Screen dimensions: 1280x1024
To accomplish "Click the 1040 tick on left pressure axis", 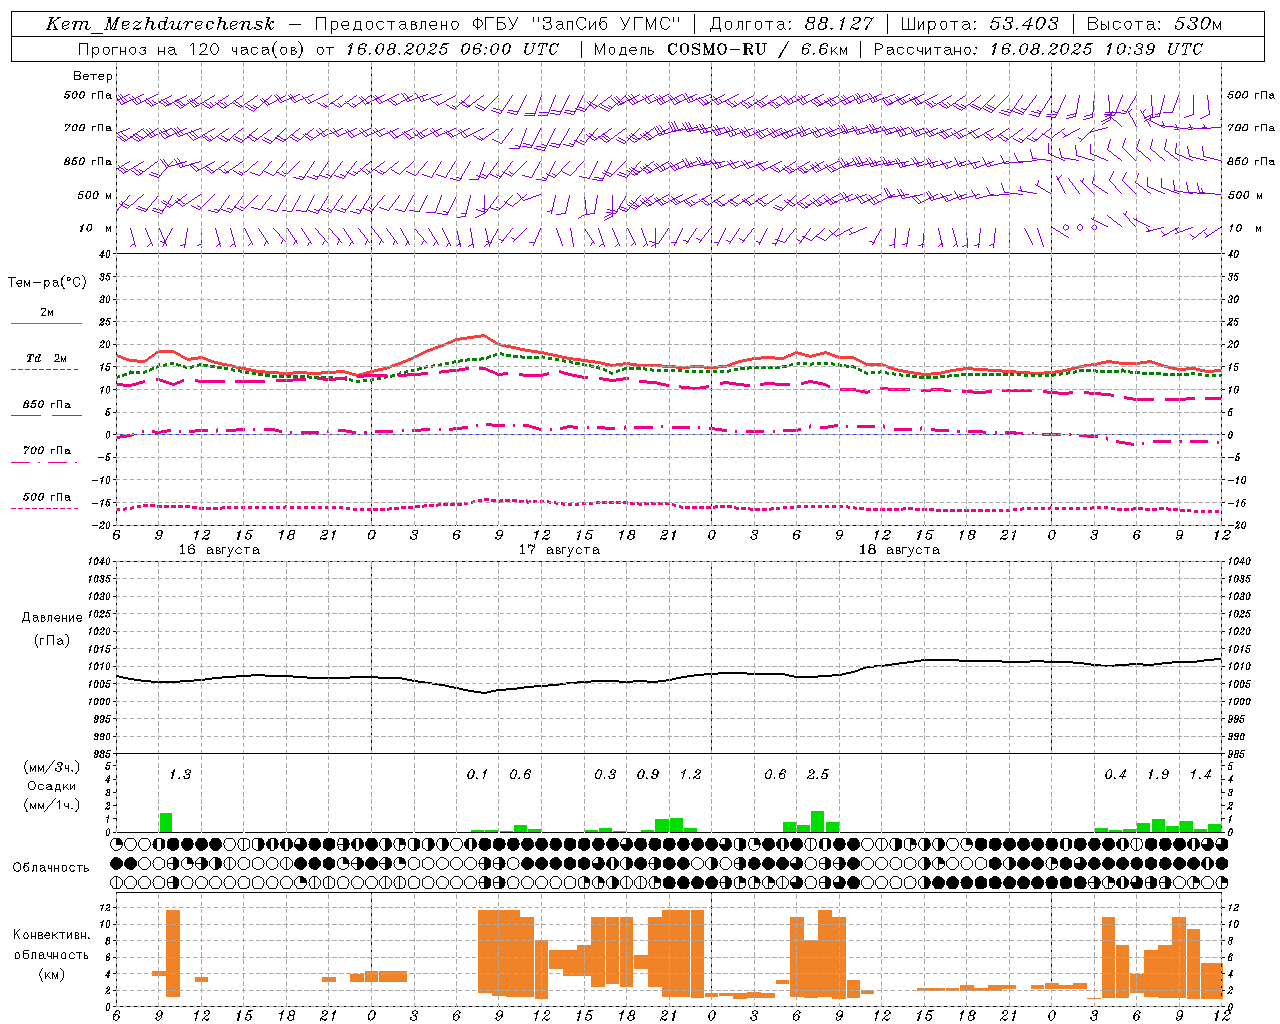I will (x=100, y=562).
